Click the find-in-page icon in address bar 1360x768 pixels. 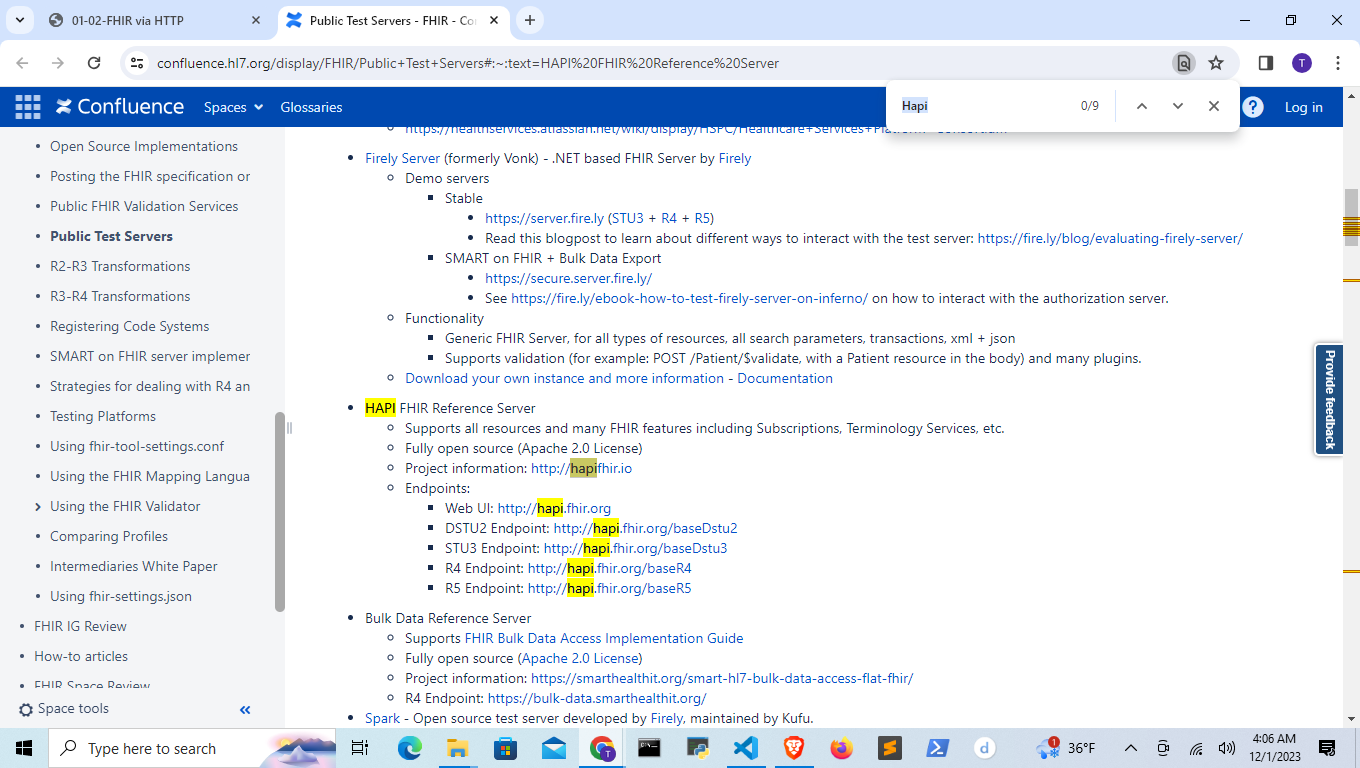(1184, 63)
